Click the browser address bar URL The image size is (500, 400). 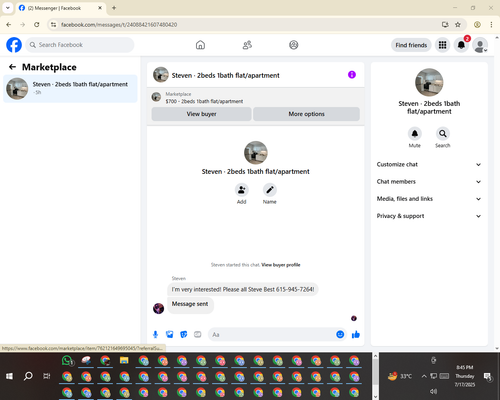(x=119, y=25)
